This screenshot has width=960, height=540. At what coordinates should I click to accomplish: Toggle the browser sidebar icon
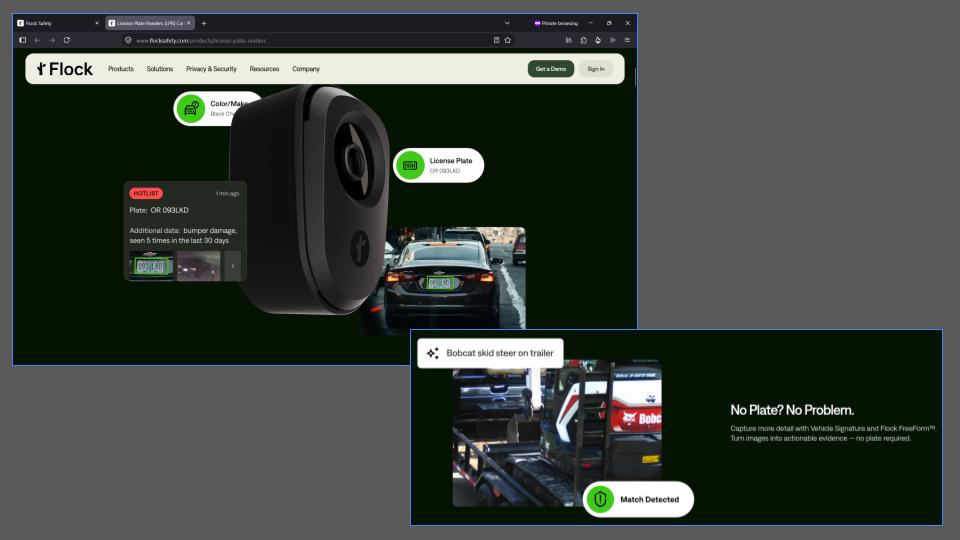tap(23, 40)
